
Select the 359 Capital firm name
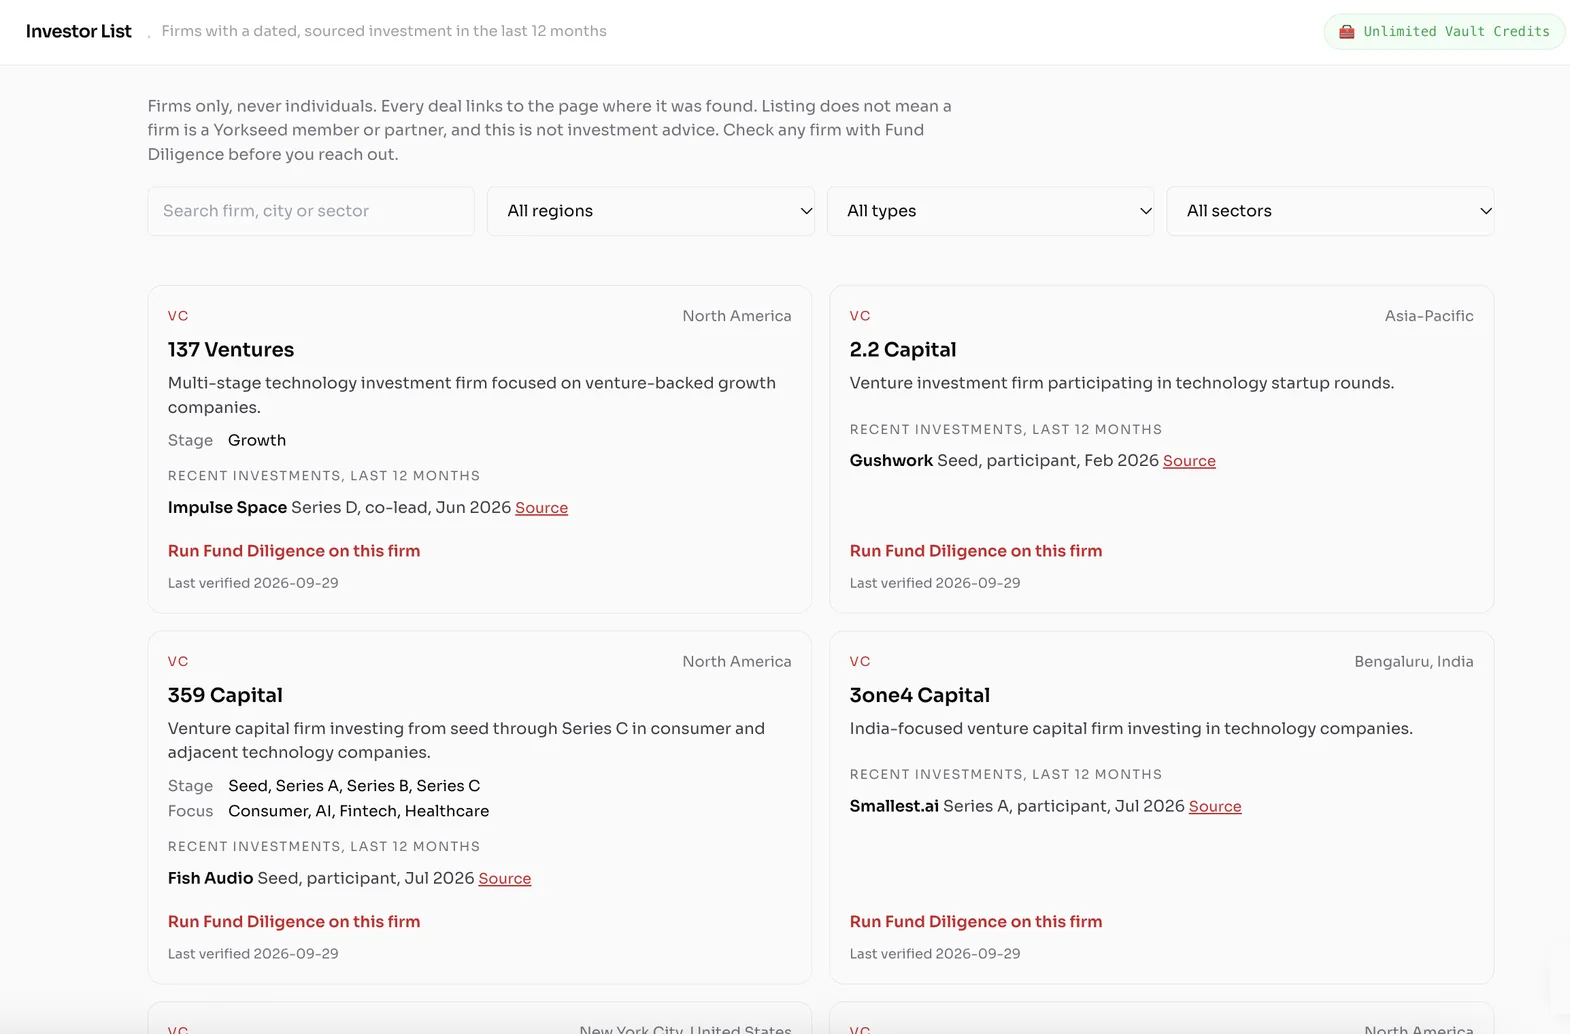pyautogui.click(x=225, y=695)
